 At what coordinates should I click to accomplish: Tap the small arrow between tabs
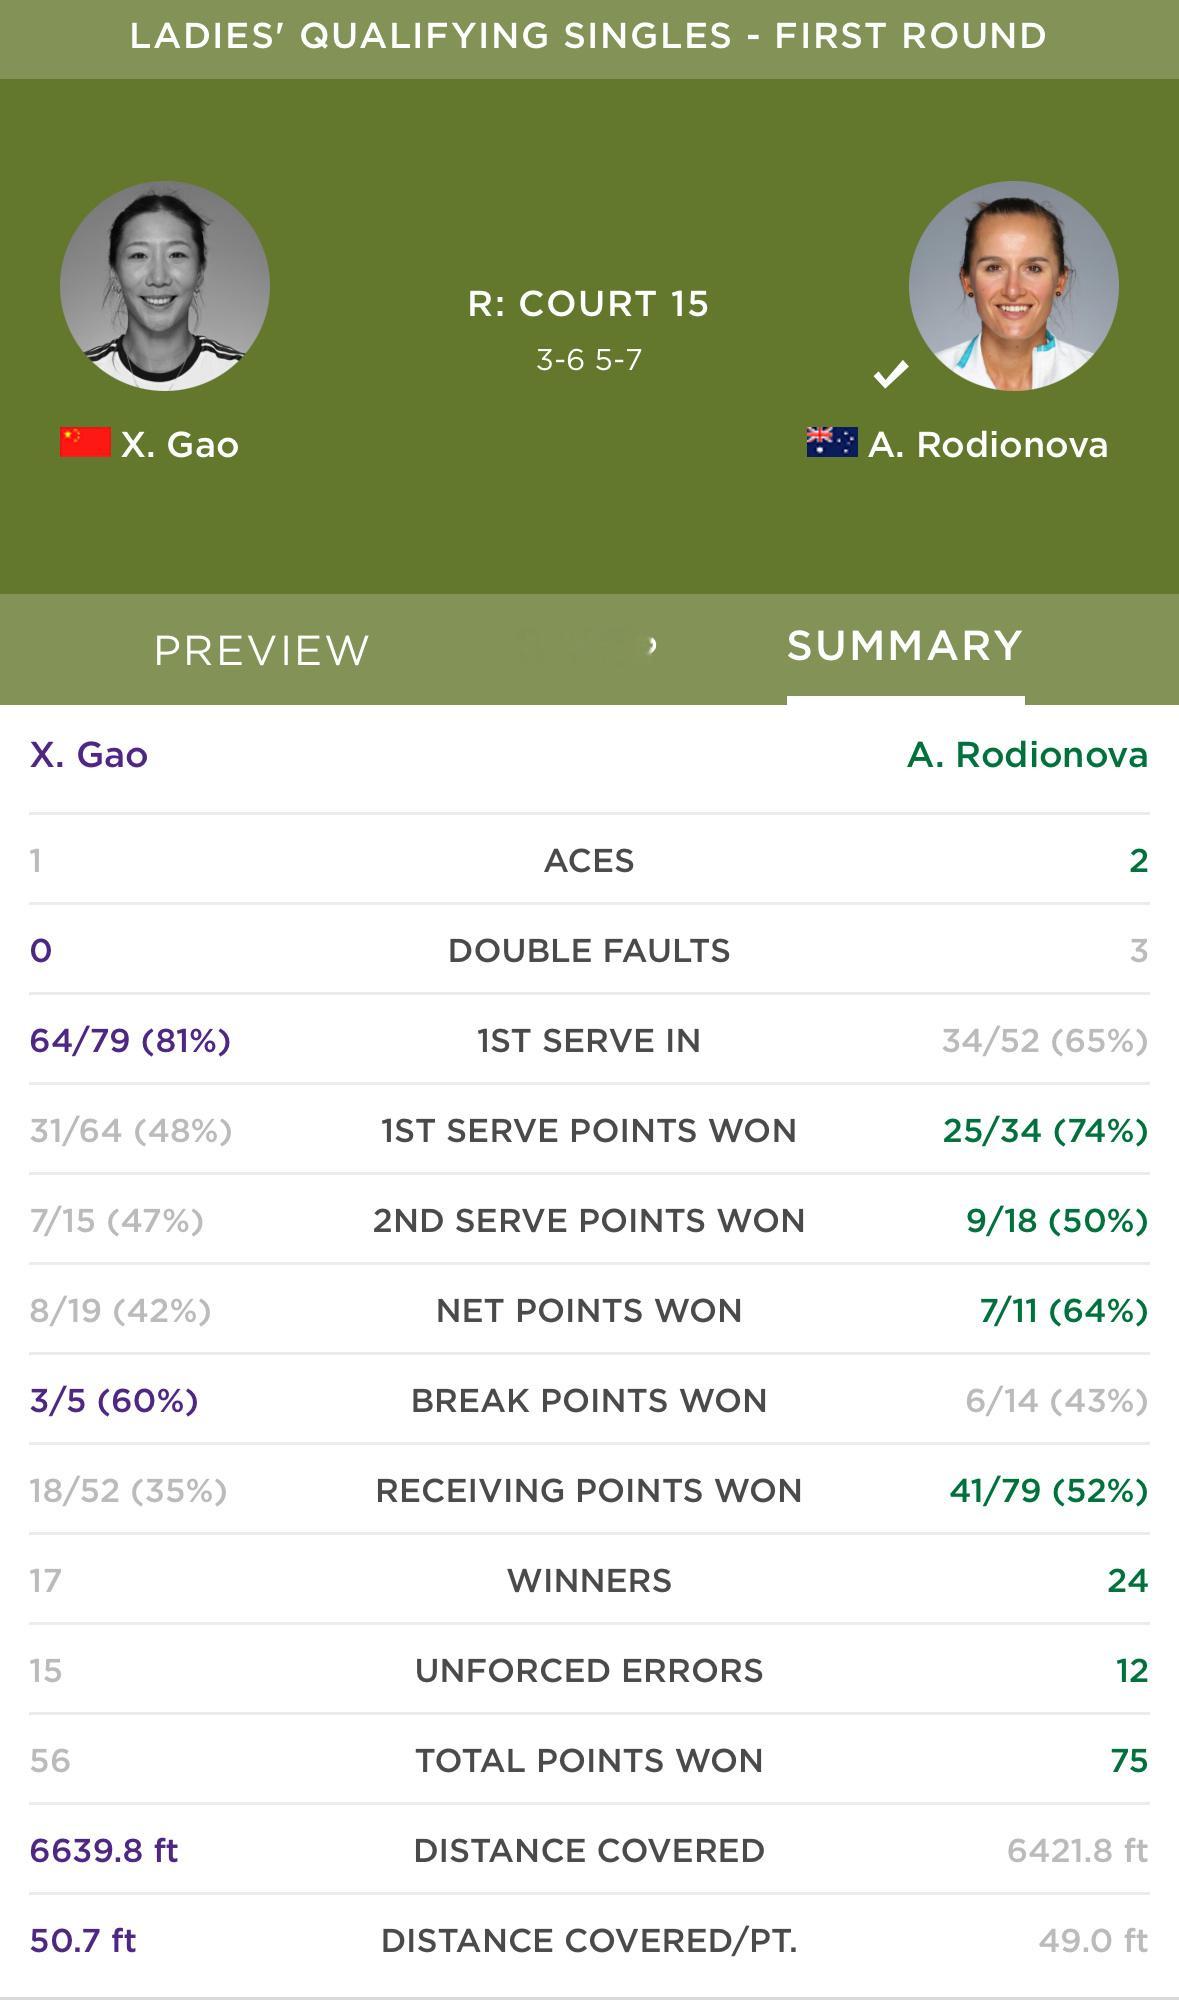pos(652,646)
